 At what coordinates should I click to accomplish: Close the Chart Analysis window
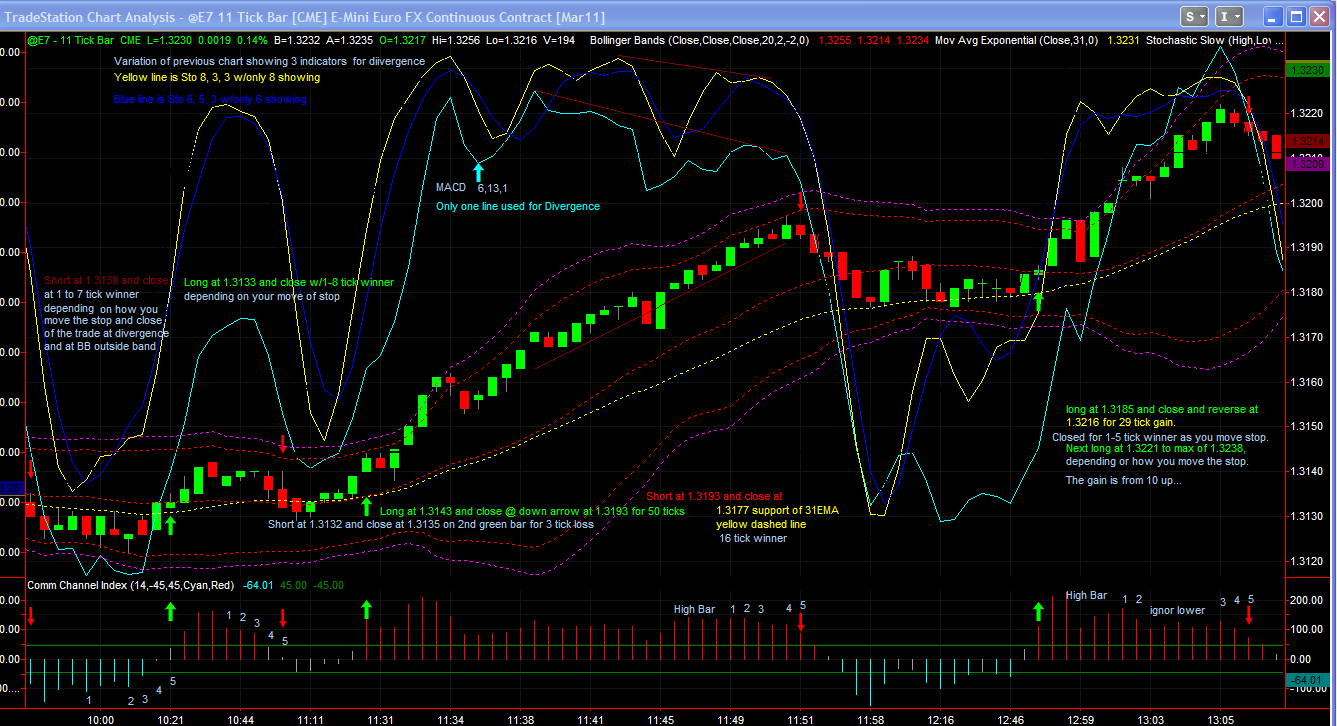point(1319,16)
